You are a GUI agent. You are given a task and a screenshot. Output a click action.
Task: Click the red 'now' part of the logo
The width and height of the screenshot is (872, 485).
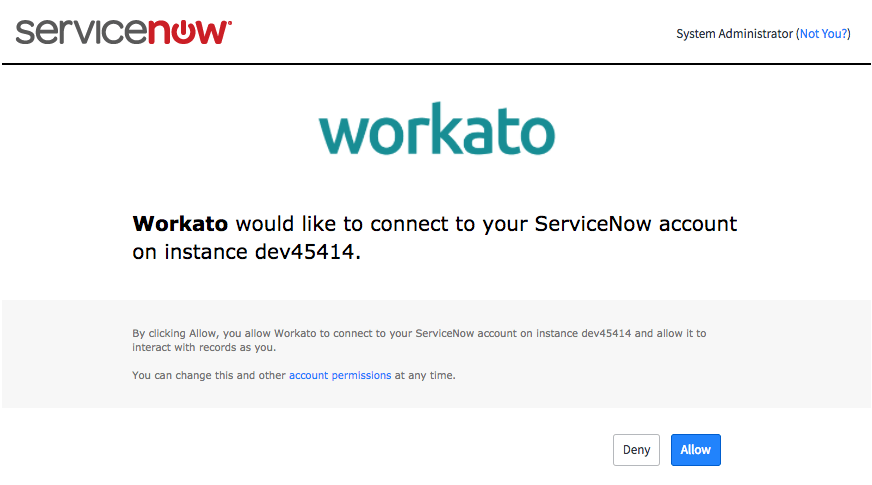[190, 31]
